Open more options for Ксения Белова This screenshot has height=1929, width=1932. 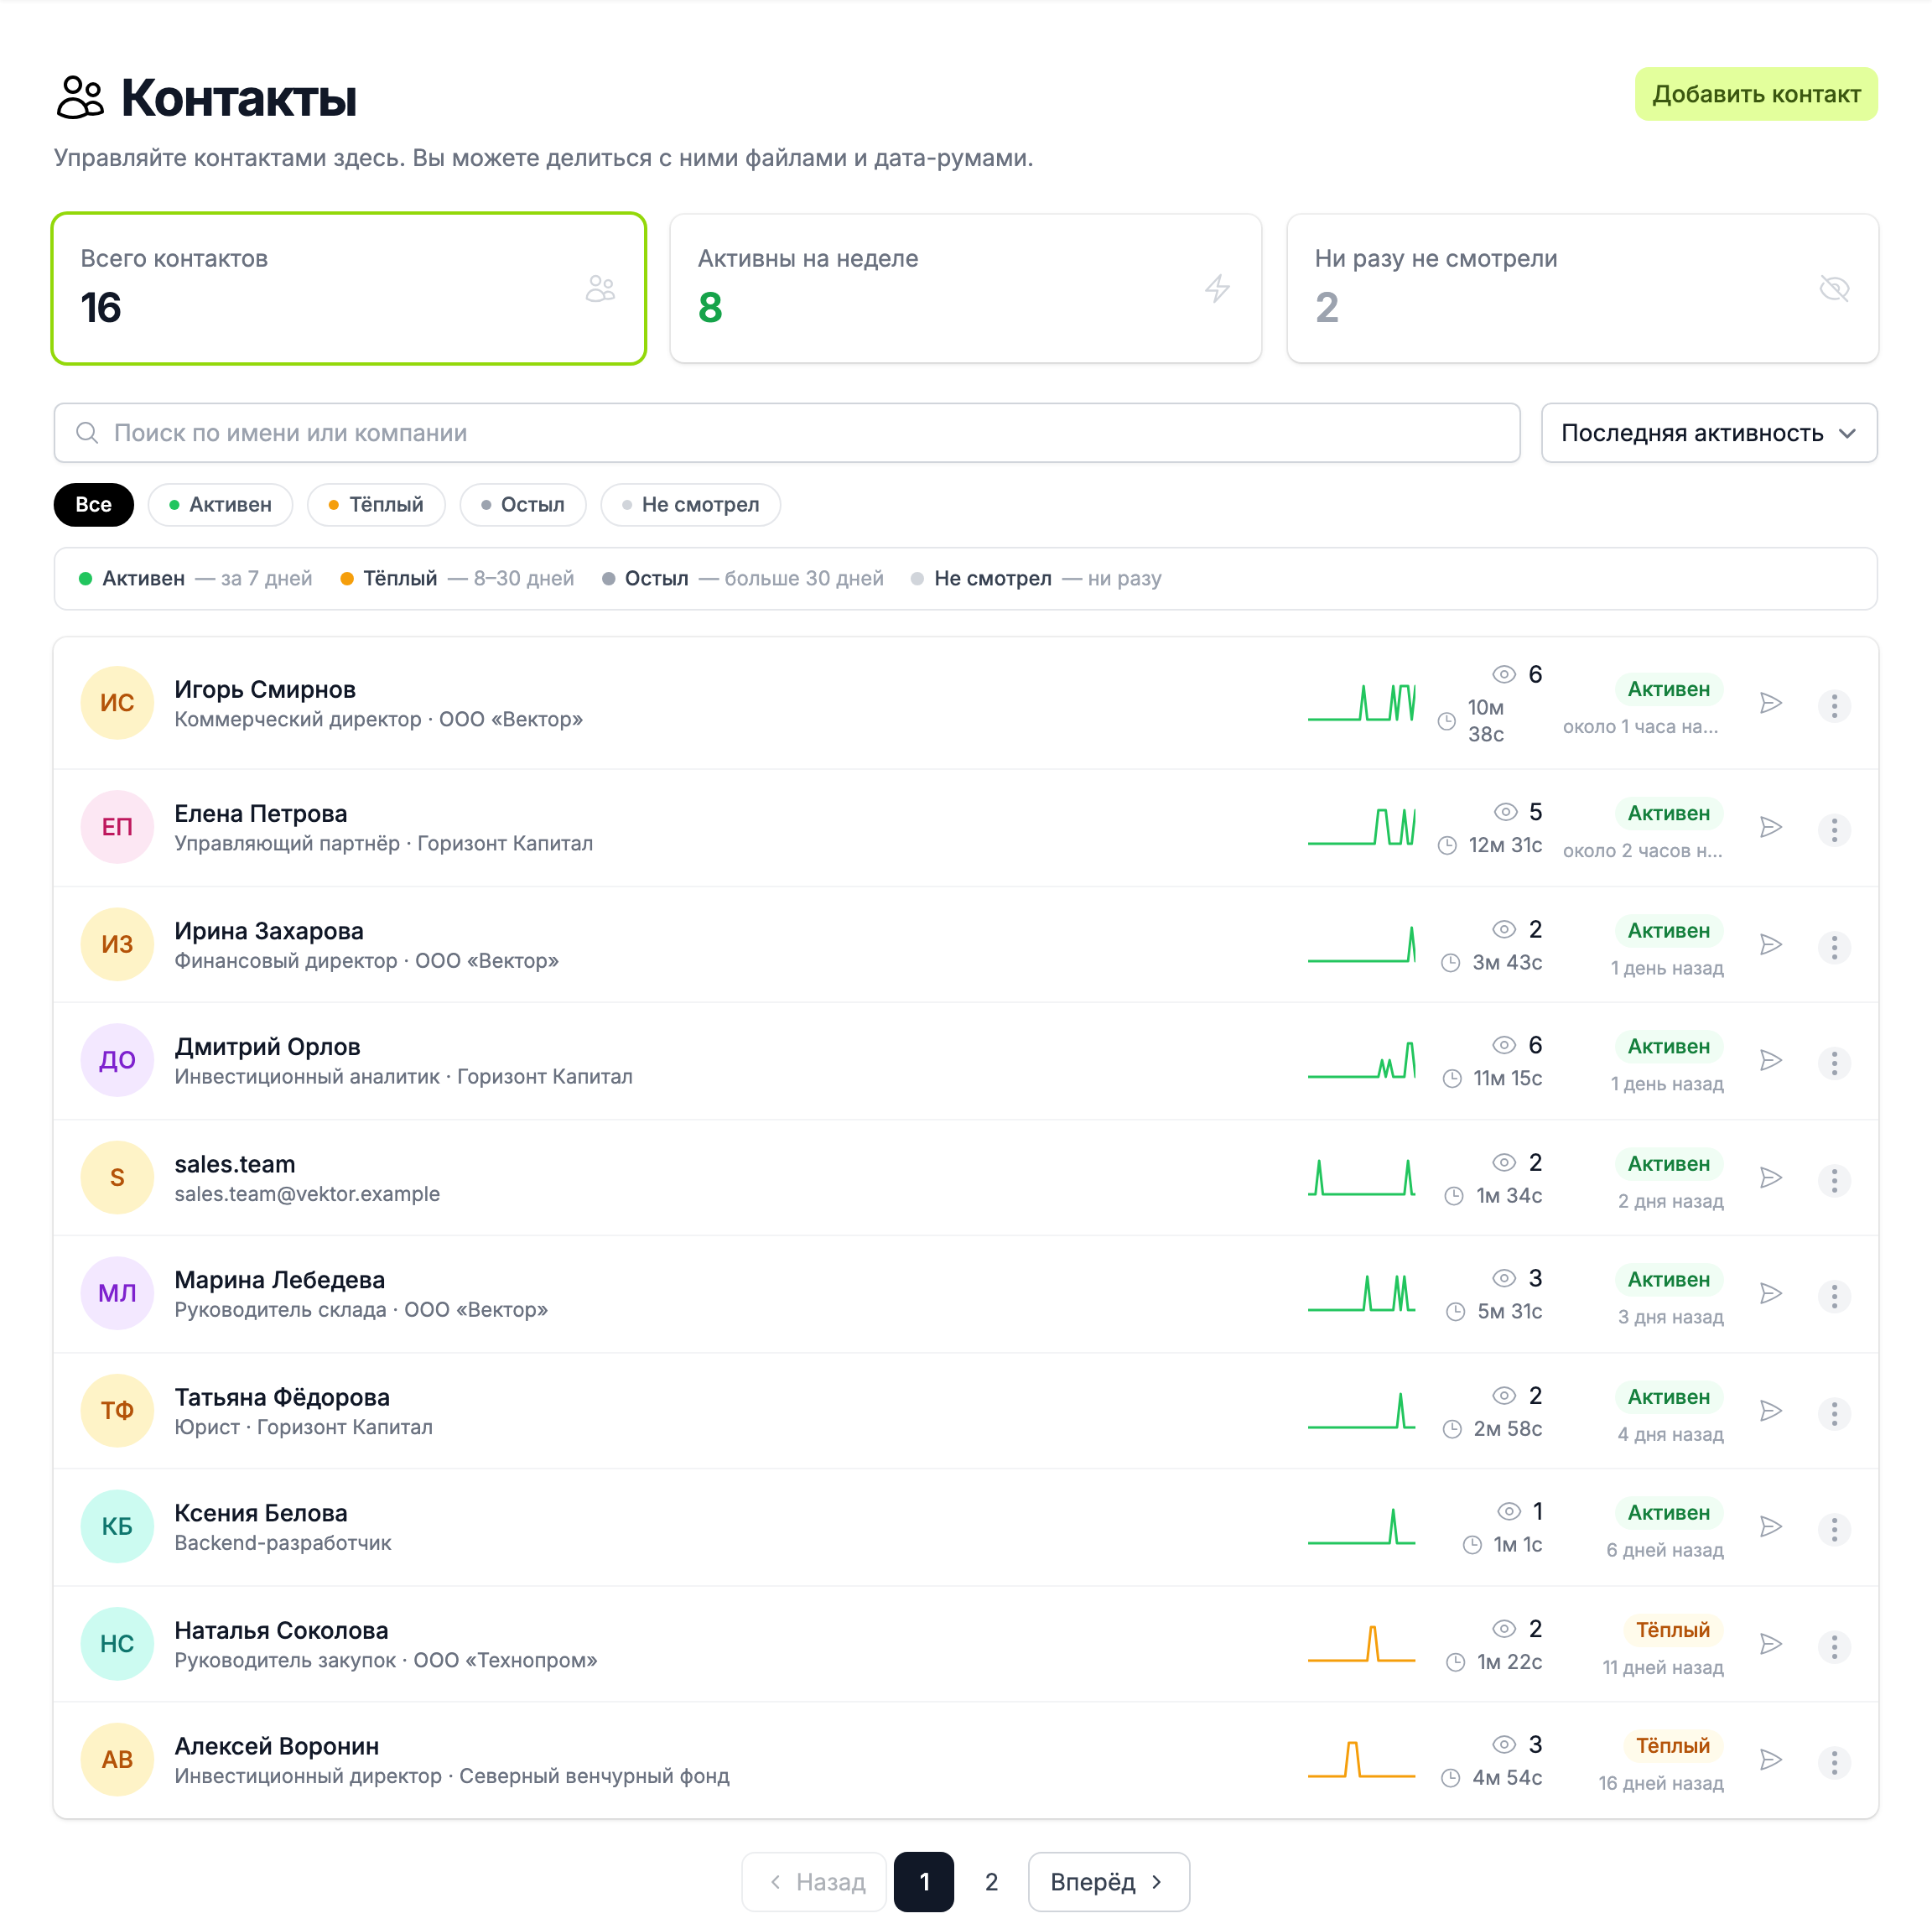(x=1834, y=1529)
